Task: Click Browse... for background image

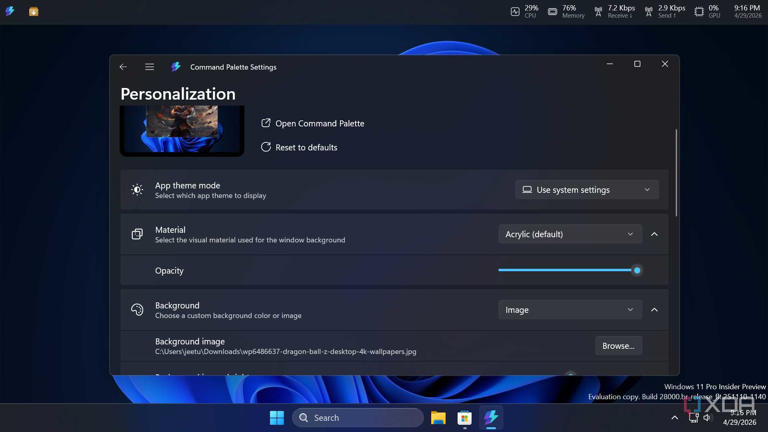Action: tap(618, 346)
